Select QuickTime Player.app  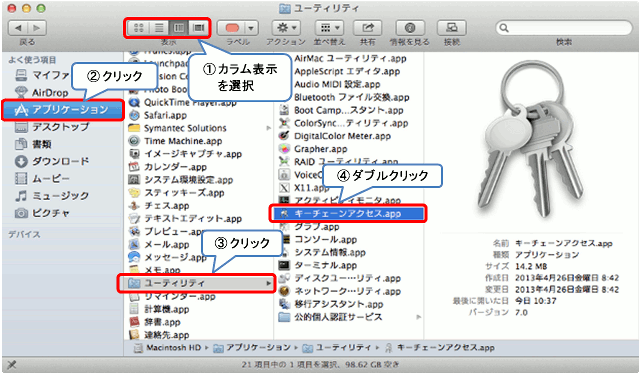(182, 102)
